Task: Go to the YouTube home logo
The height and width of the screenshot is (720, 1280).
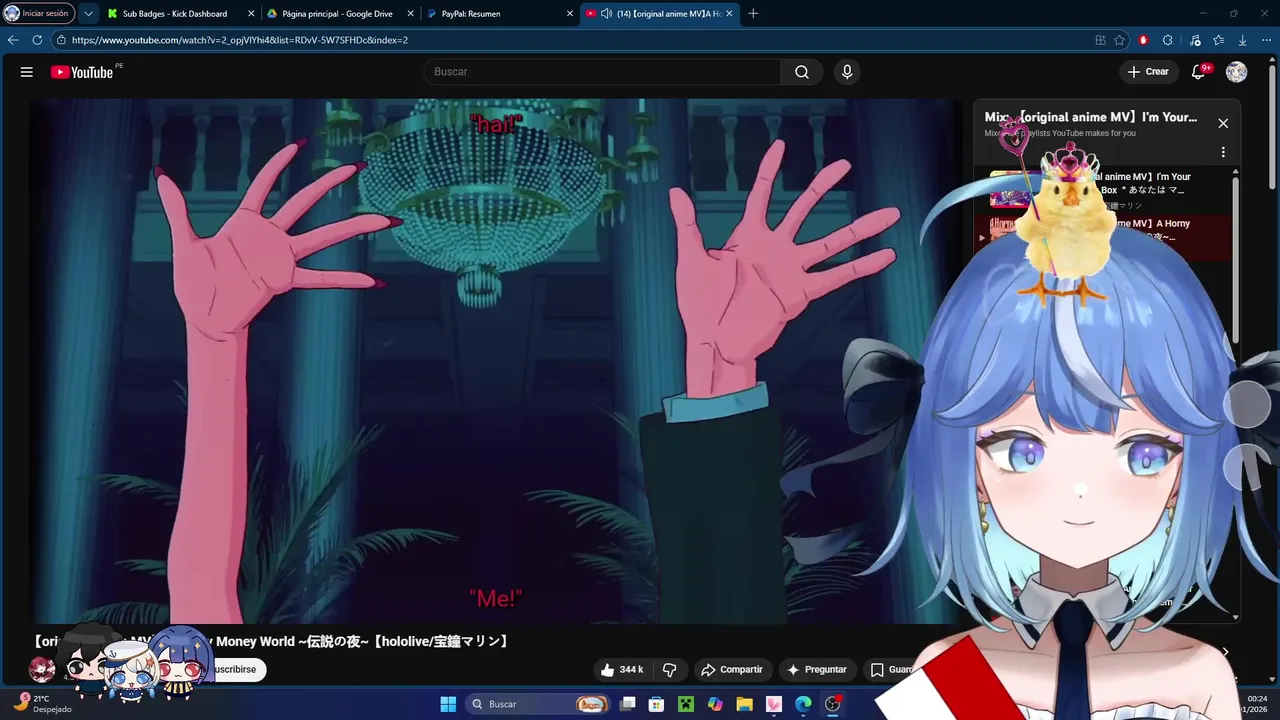Action: 82,72
